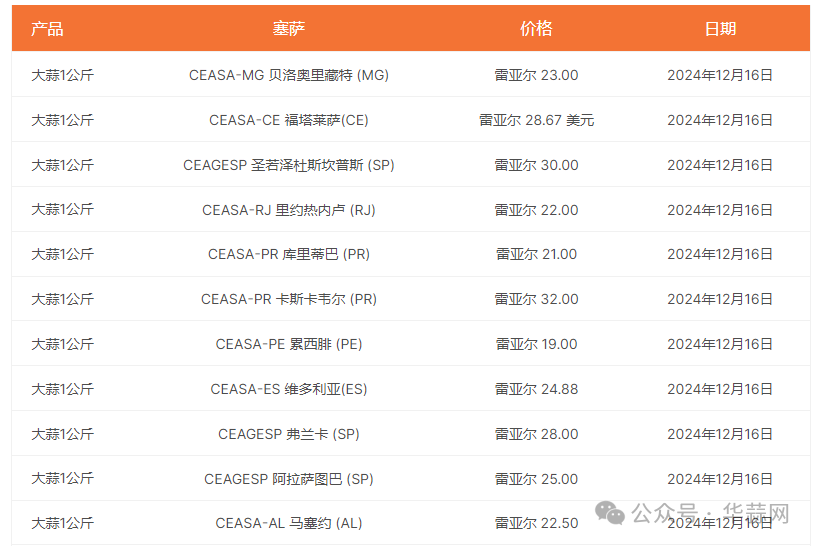The height and width of the screenshot is (546, 816).
Task: Click the price 雷亚尔 32.00
Action: pos(536,299)
